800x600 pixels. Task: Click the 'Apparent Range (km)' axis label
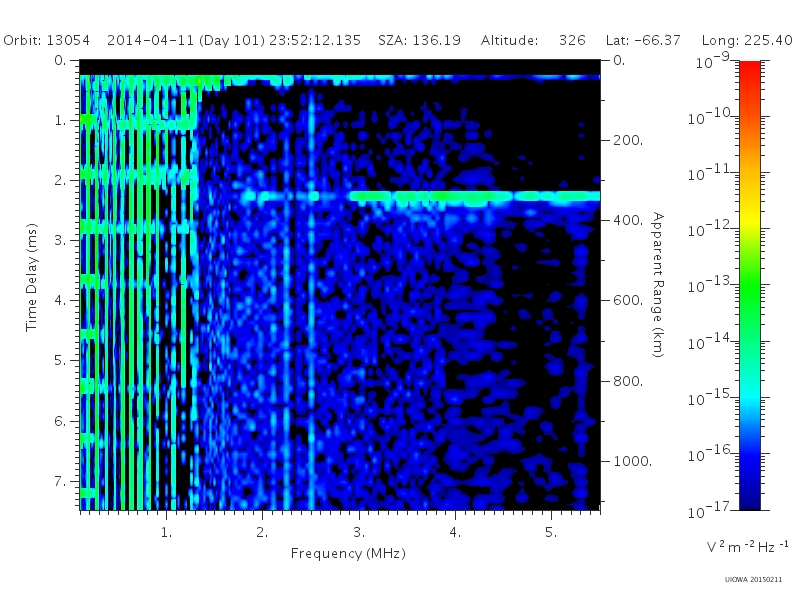coord(658,285)
